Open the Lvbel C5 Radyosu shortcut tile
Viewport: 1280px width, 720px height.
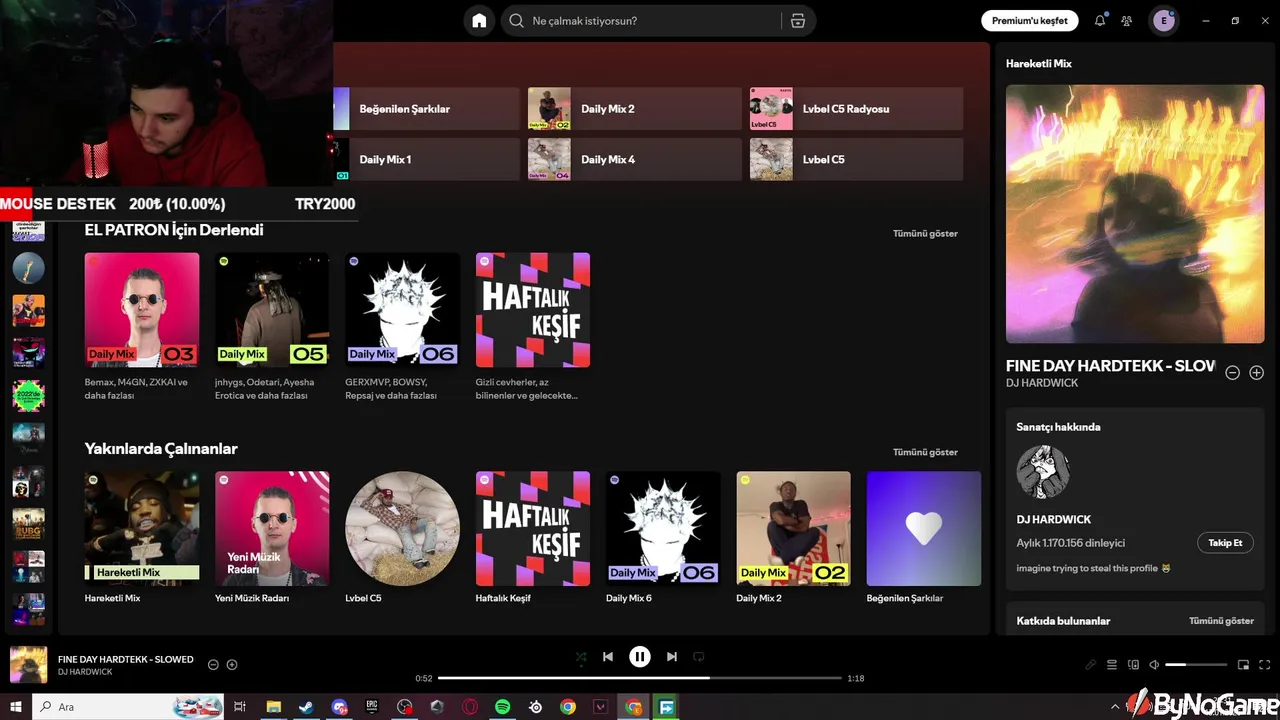tap(856, 109)
